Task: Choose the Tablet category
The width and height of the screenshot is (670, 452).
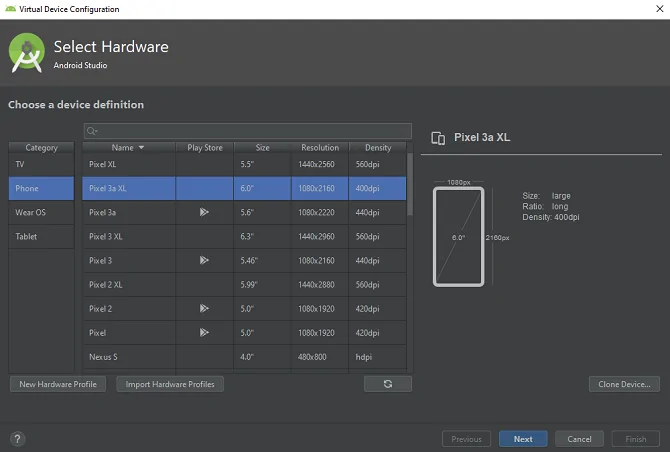Action: 41,237
